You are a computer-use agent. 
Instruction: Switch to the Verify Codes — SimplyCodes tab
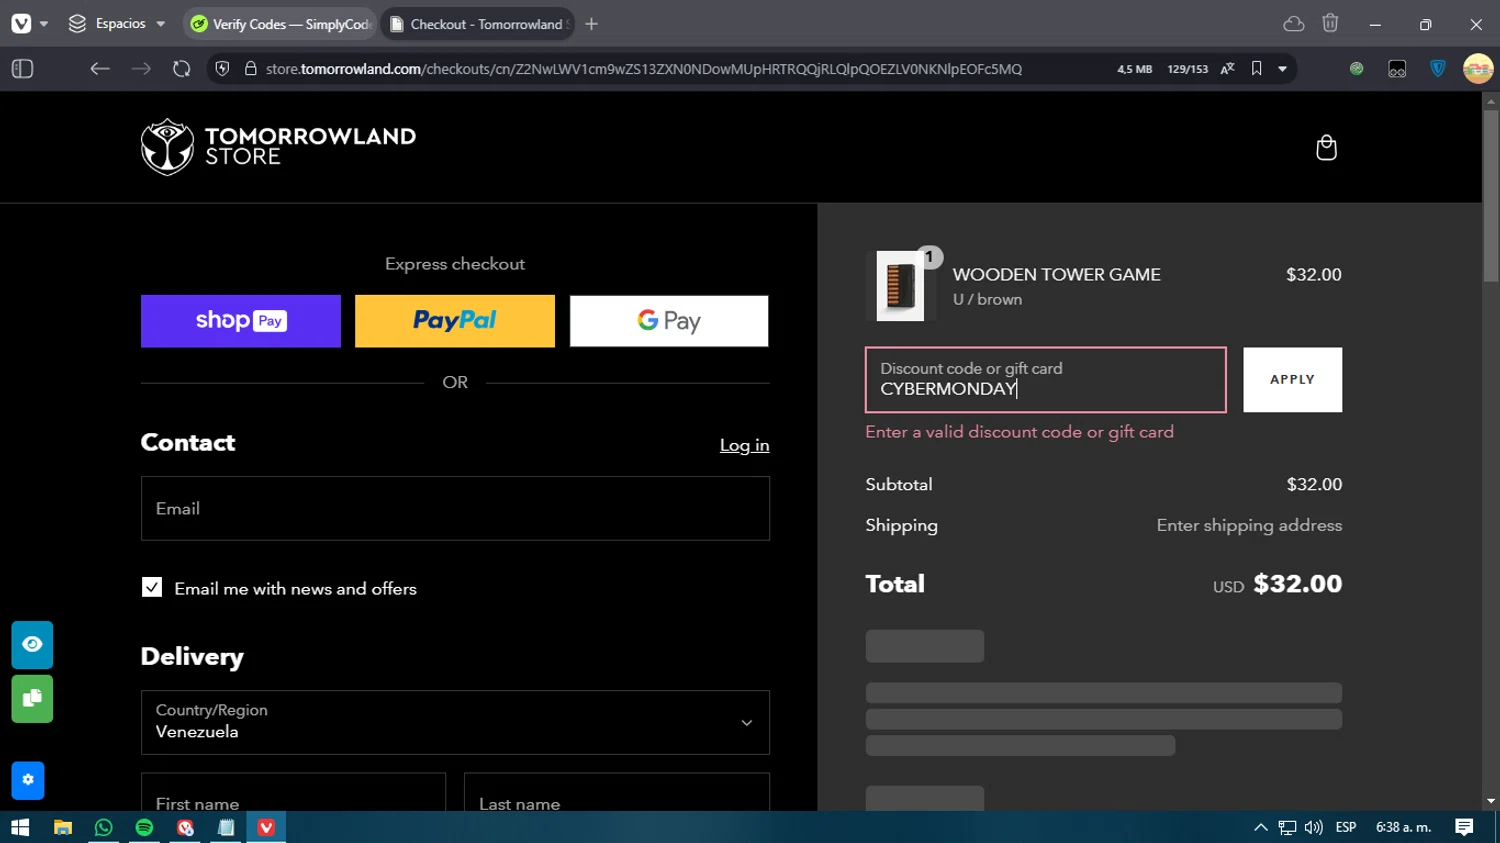[280, 24]
